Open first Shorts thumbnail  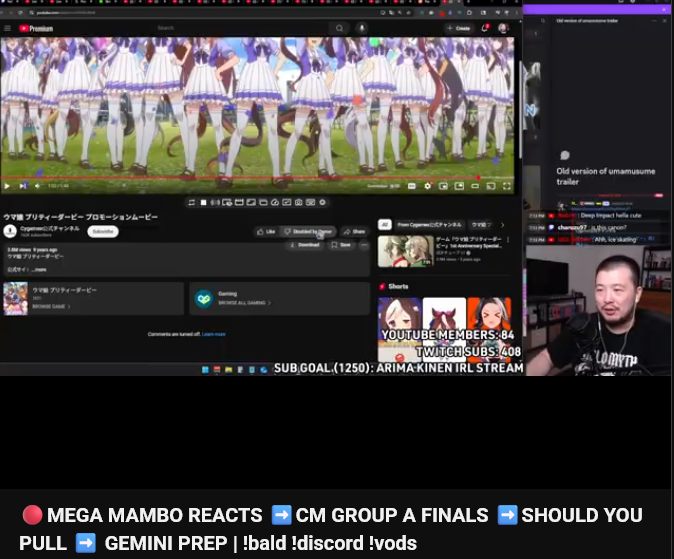click(x=399, y=329)
